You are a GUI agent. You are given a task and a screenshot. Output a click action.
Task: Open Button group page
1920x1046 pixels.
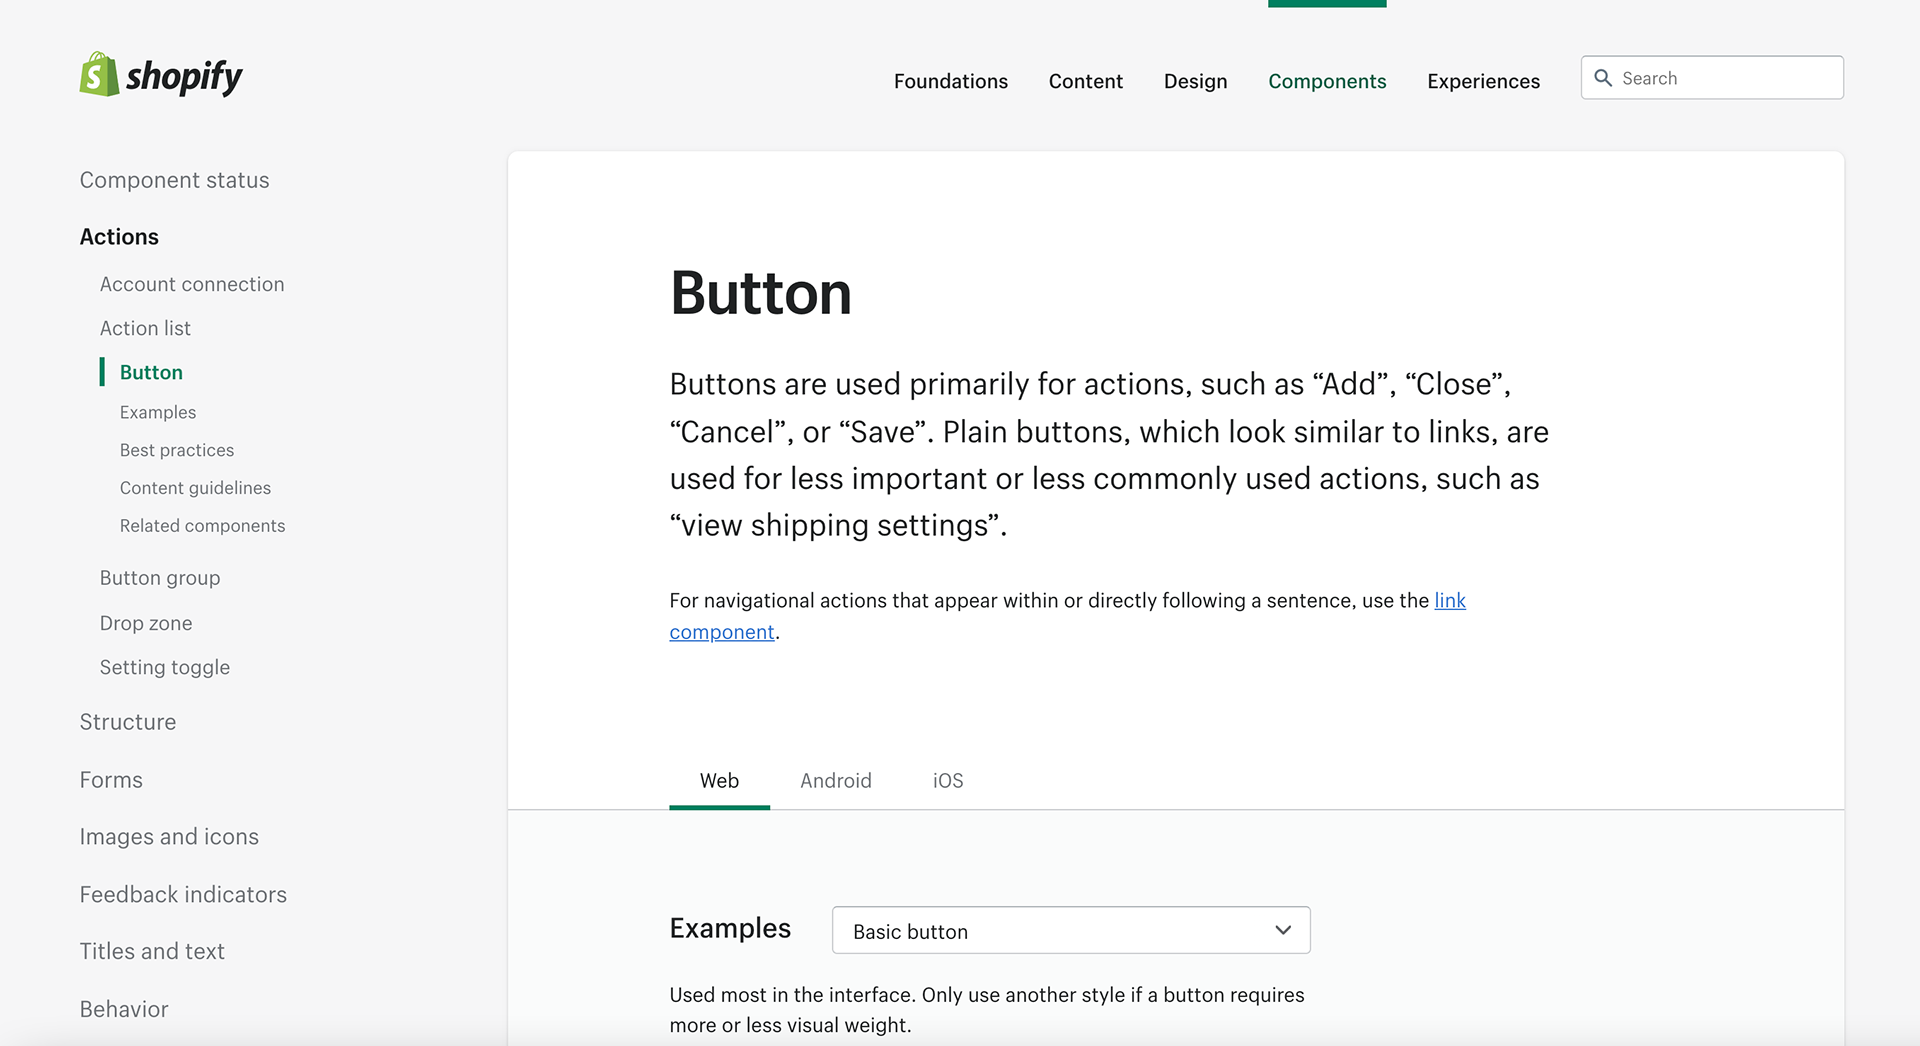pyautogui.click(x=160, y=578)
